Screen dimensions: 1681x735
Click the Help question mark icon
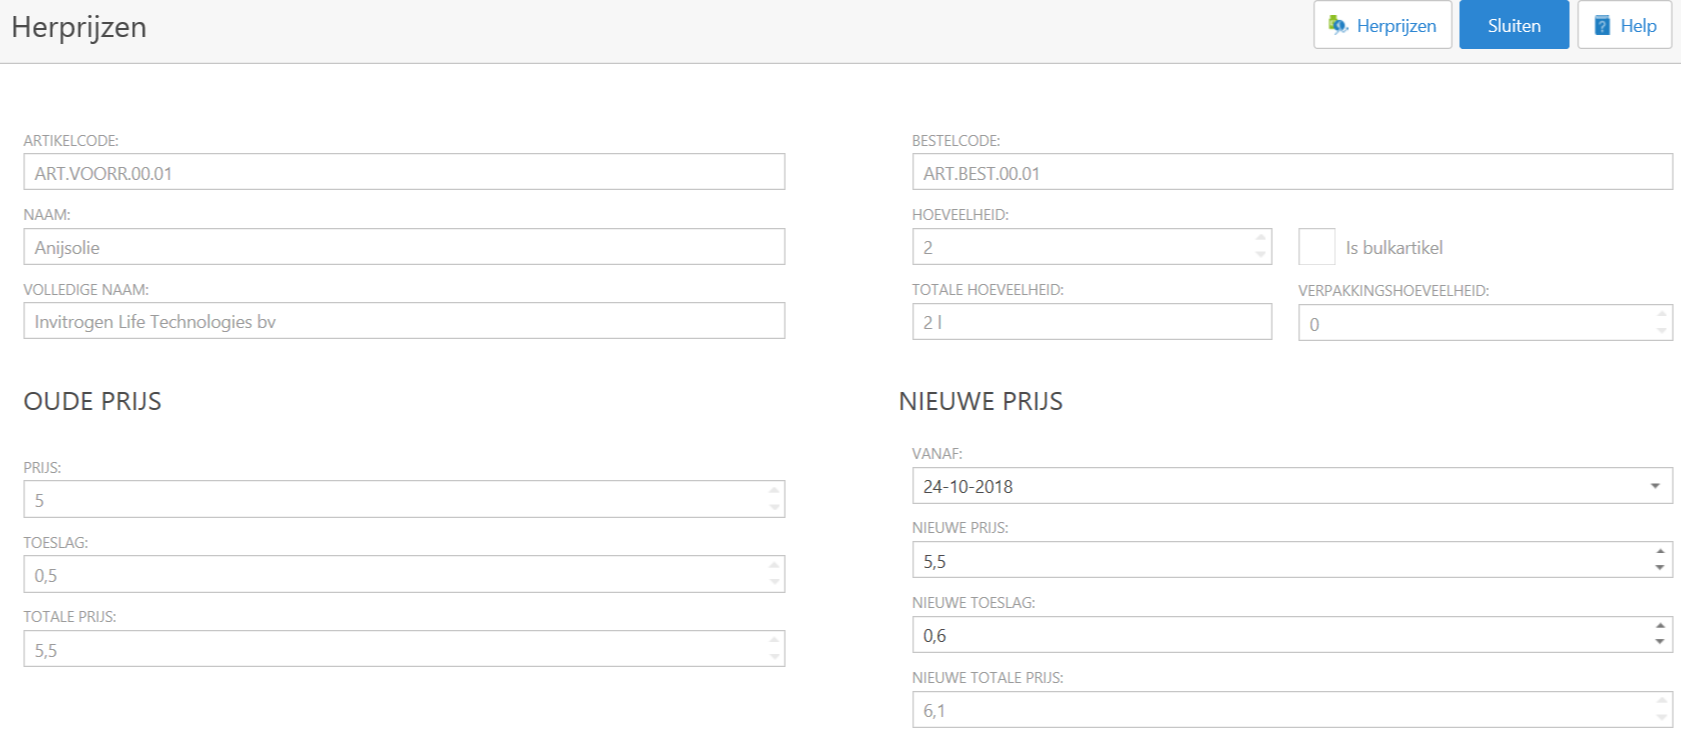pyautogui.click(x=1602, y=26)
